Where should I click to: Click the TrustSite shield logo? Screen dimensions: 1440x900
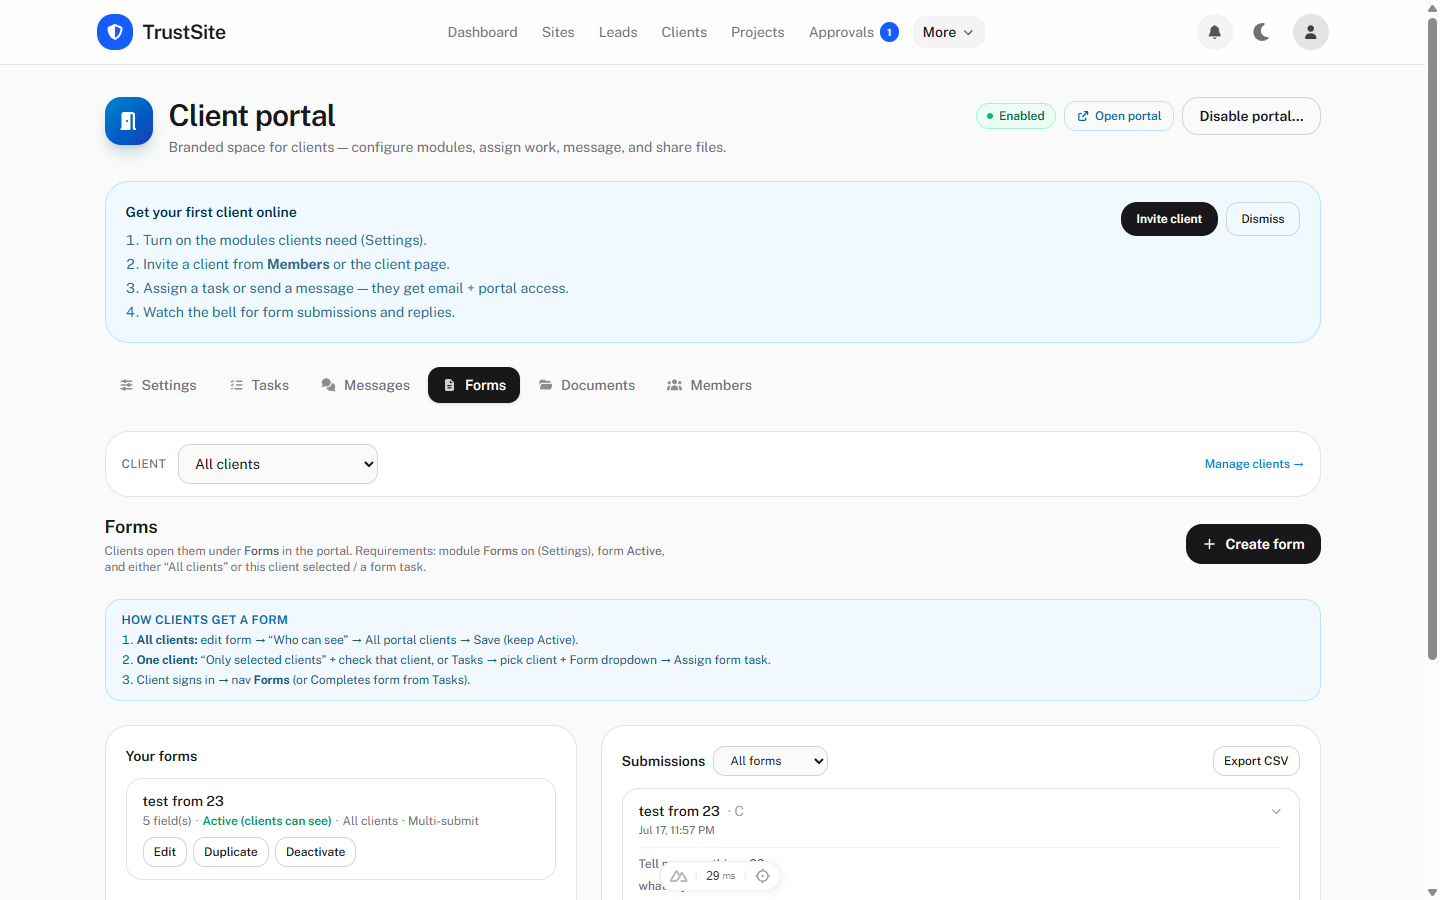pyautogui.click(x=115, y=32)
